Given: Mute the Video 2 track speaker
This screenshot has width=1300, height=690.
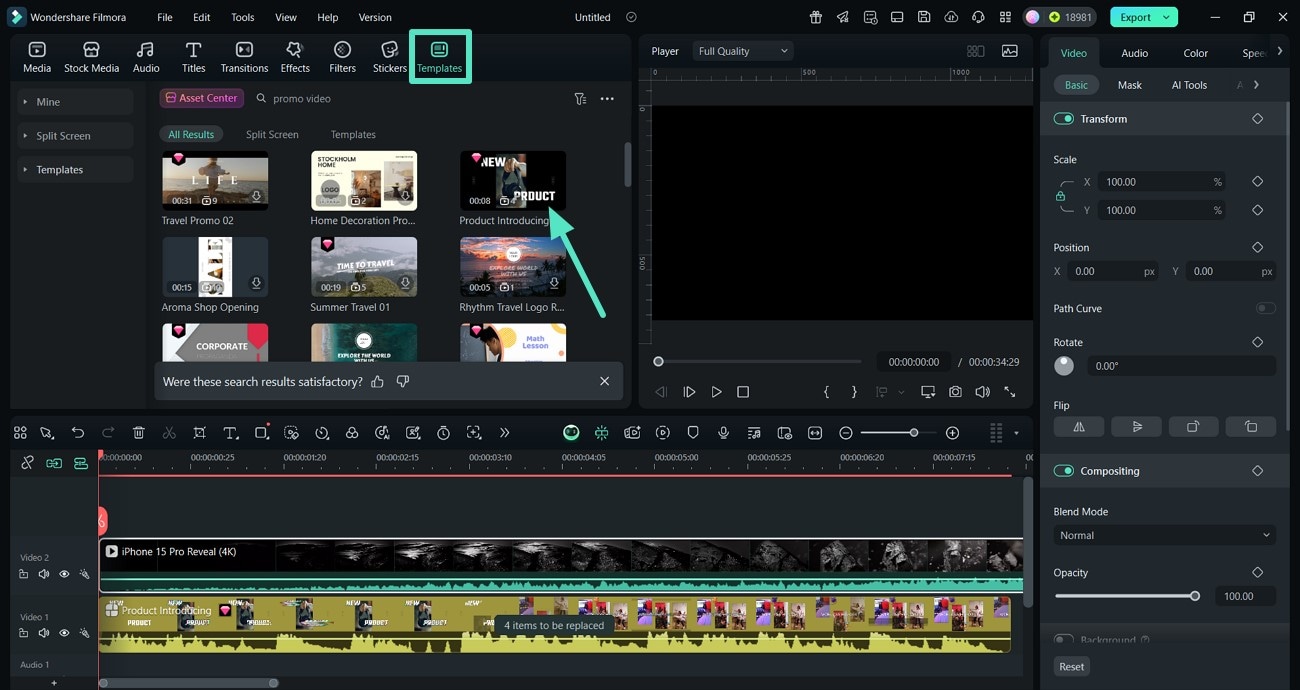Looking at the screenshot, I should click(44, 574).
